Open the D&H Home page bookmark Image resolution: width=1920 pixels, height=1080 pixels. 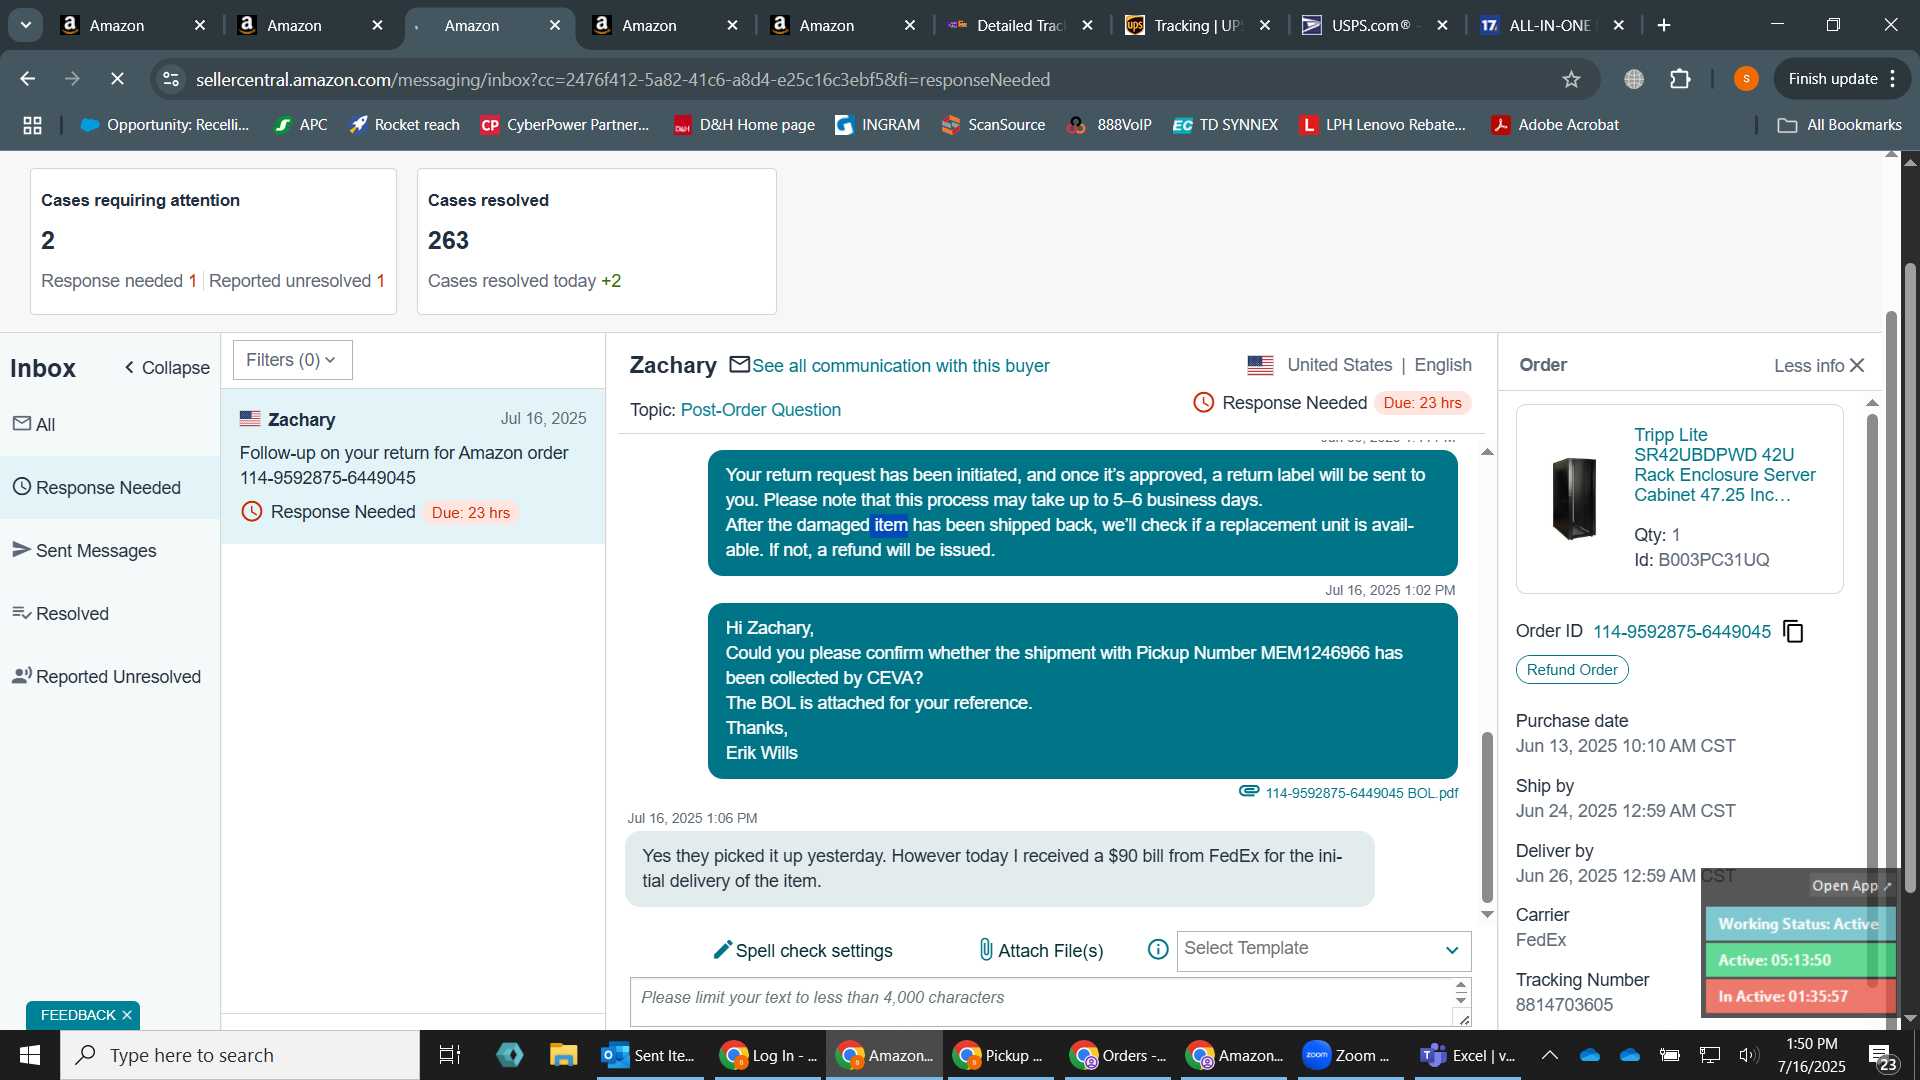744,125
